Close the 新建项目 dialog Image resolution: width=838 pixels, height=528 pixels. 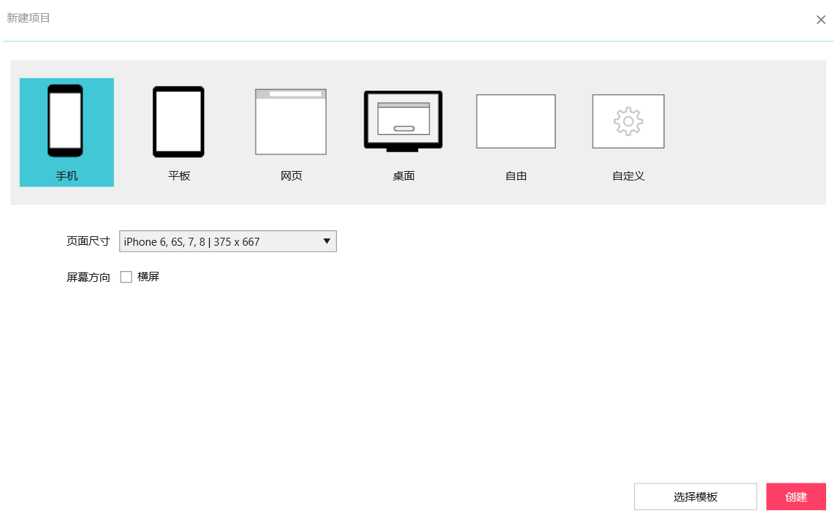click(821, 20)
